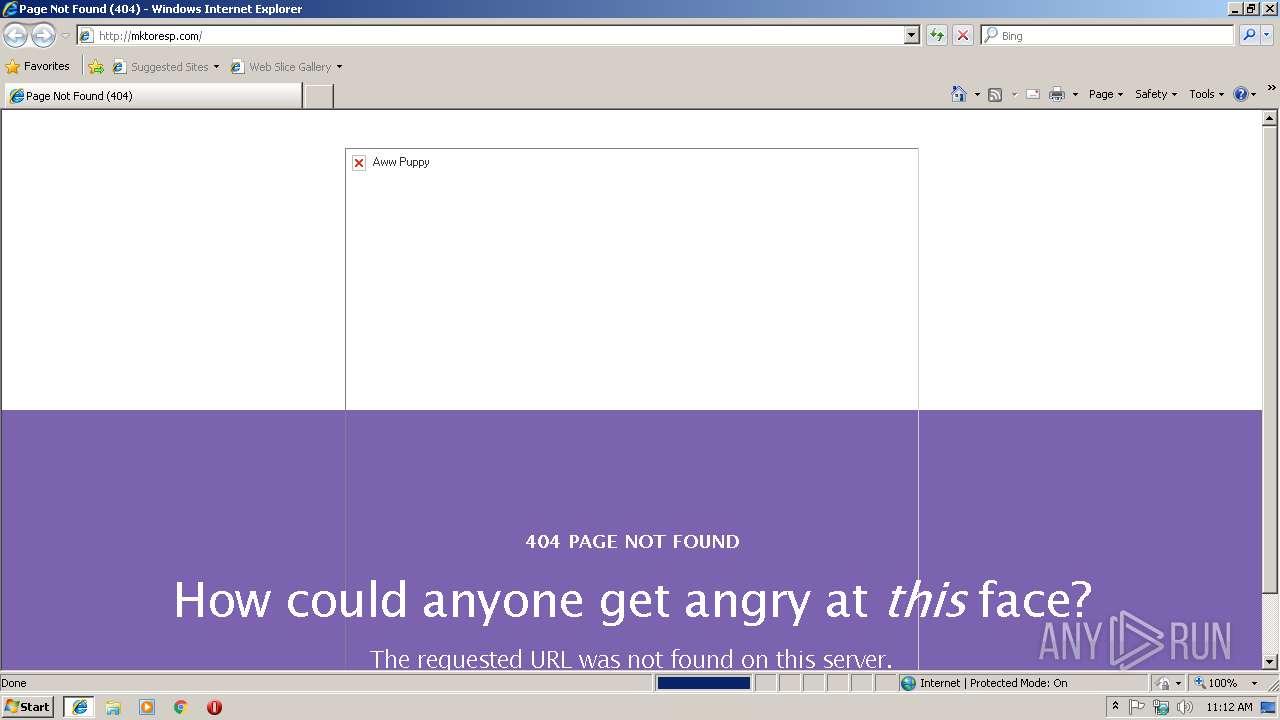1280x720 pixels.
Task: Click the search magnifier button
Action: click(x=1249, y=36)
